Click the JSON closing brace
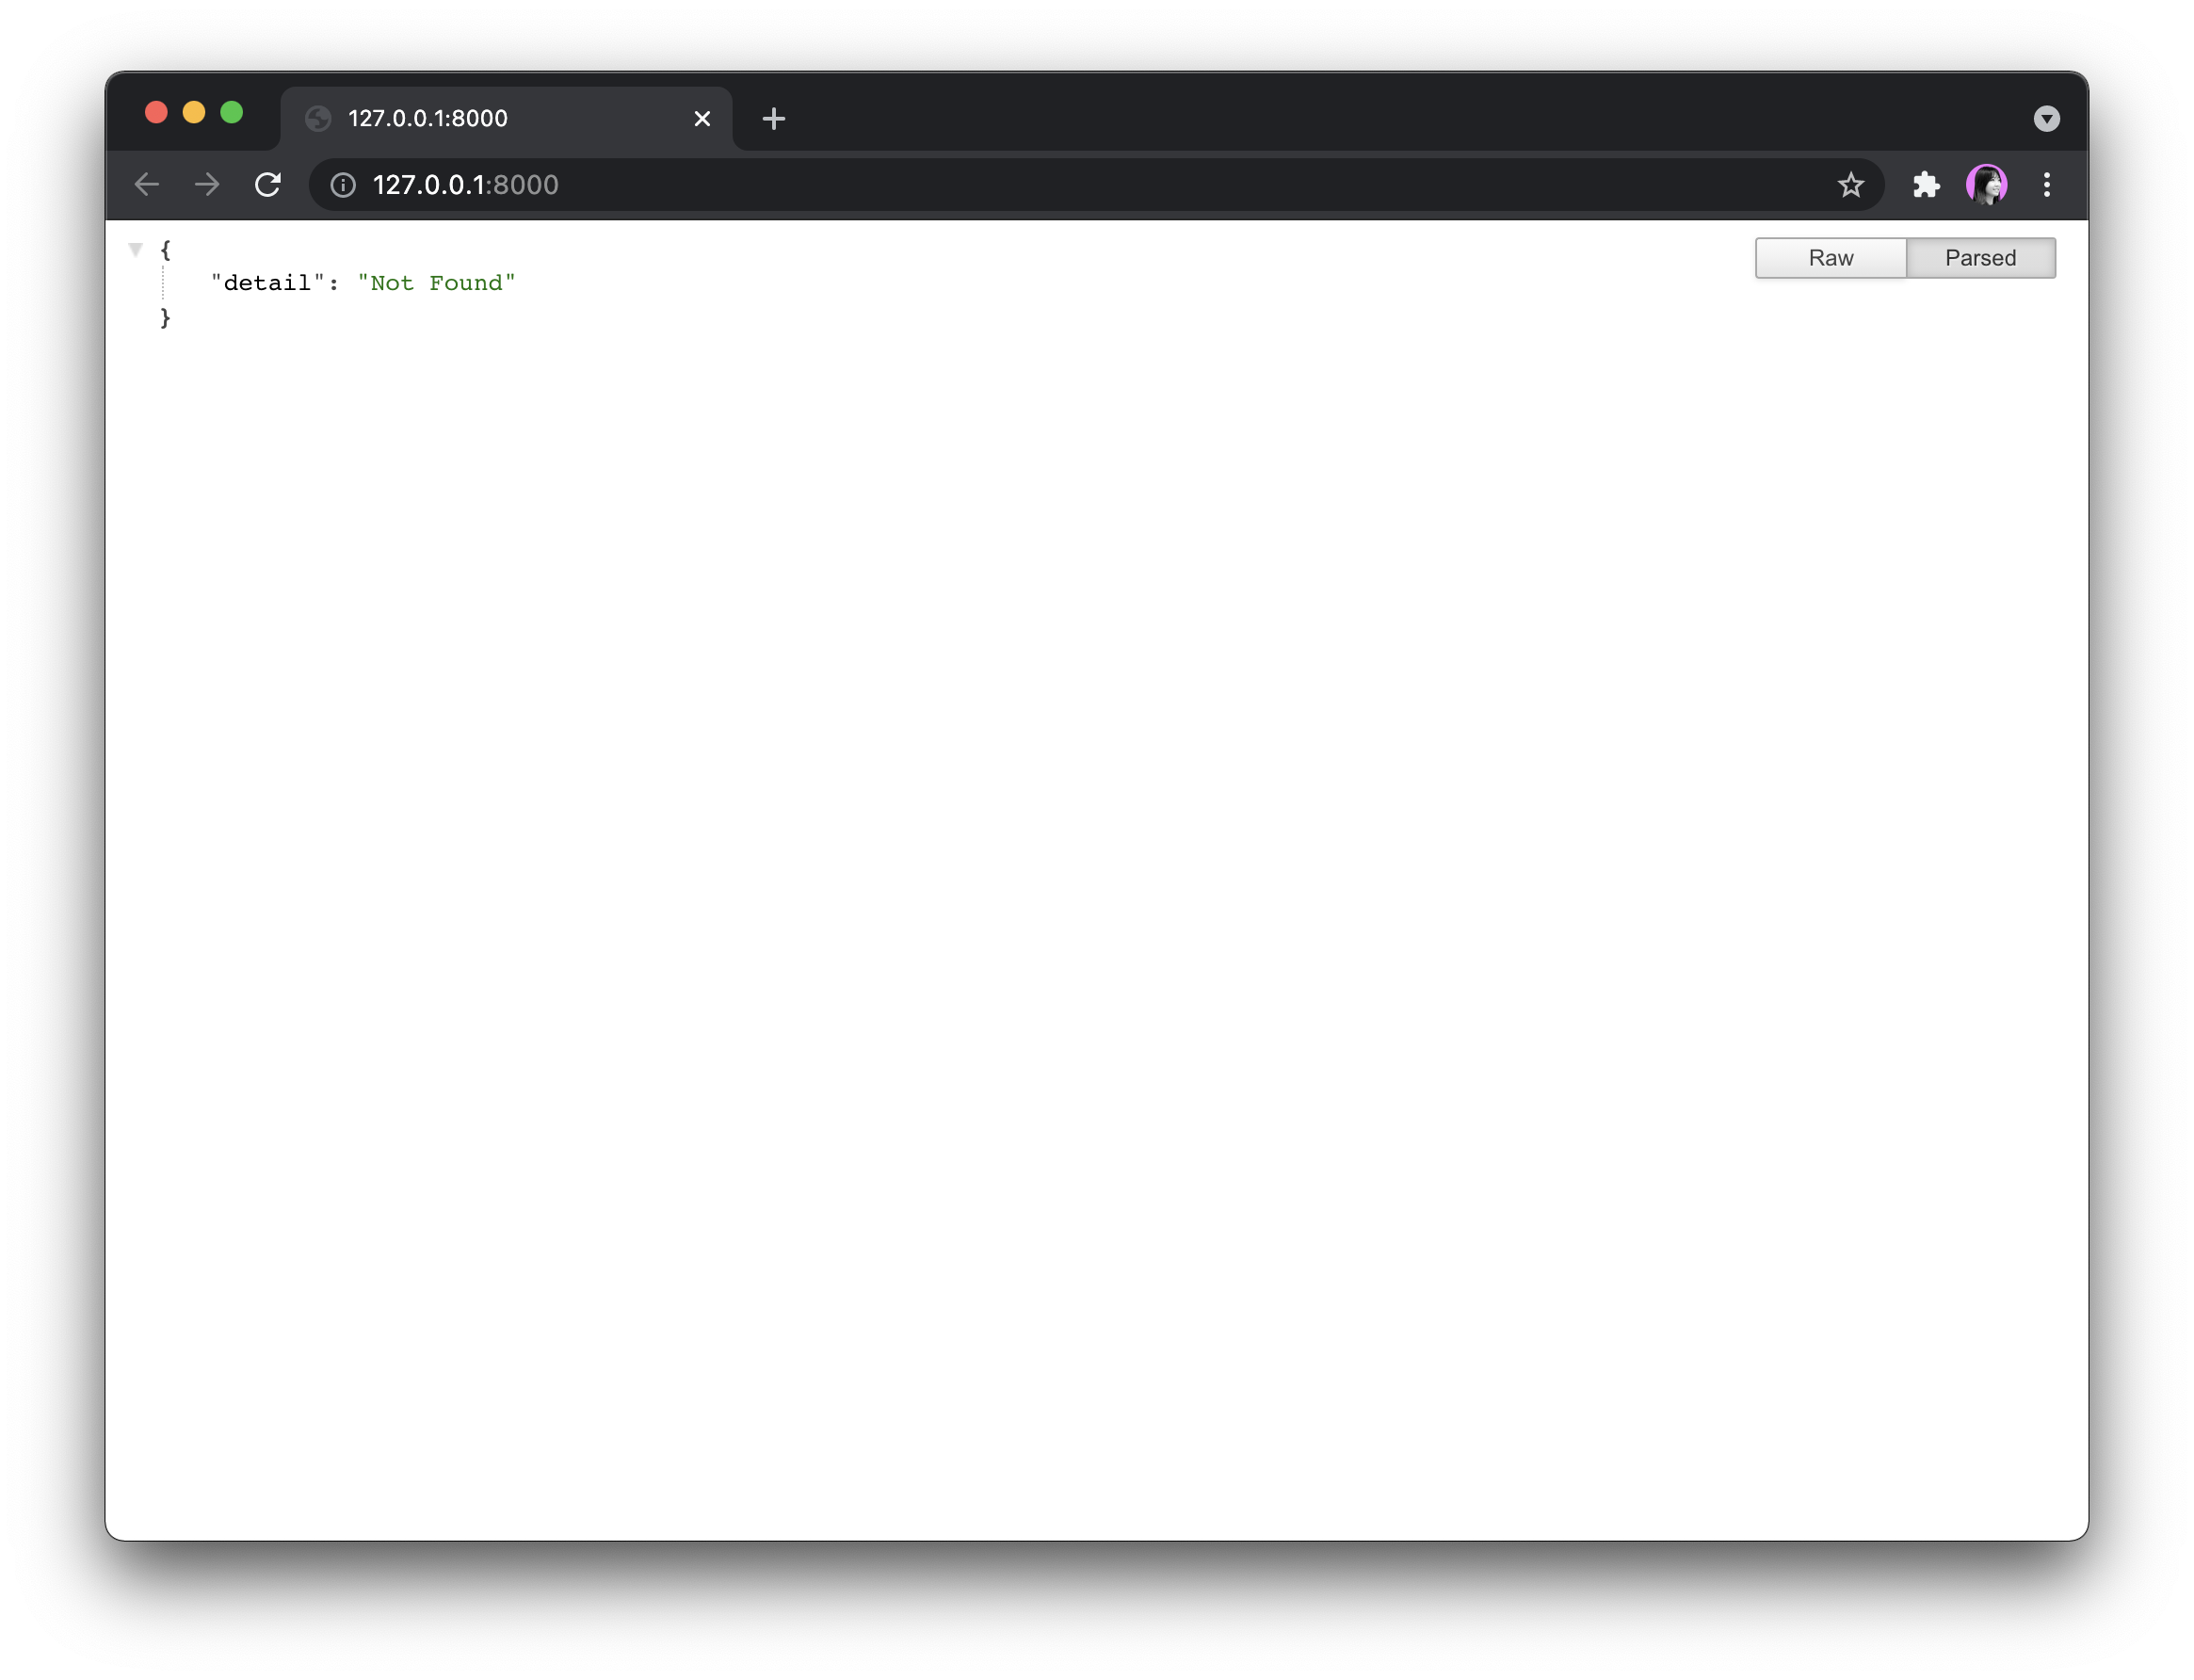 [166, 318]
